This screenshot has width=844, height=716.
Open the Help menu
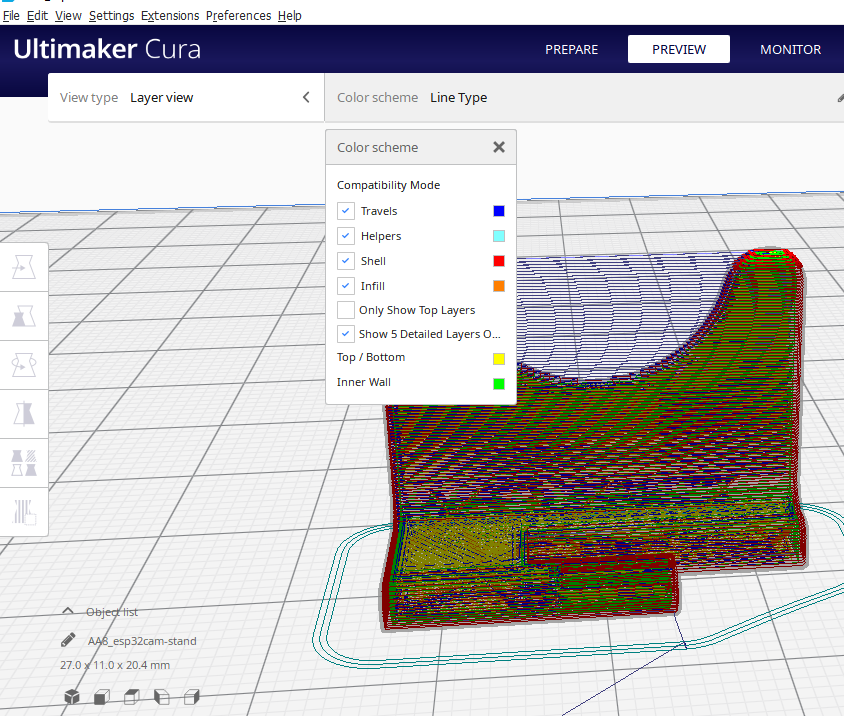[290, 16]
